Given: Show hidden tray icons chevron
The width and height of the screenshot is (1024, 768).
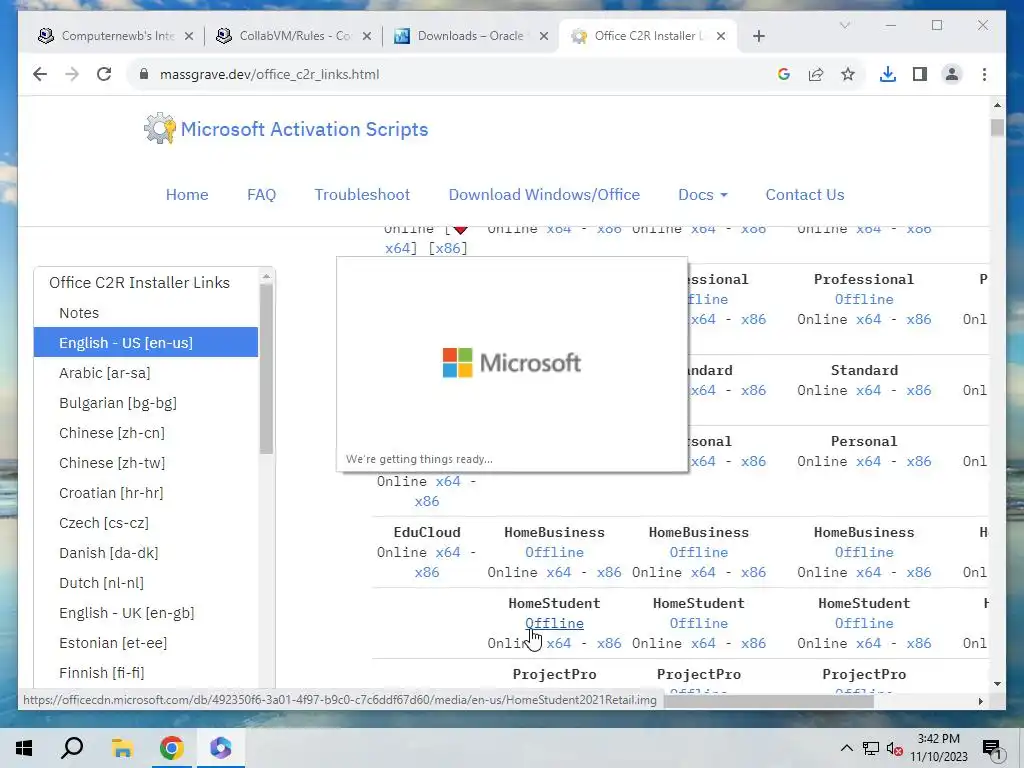Looking at the screenshot, I should point(846,748).
